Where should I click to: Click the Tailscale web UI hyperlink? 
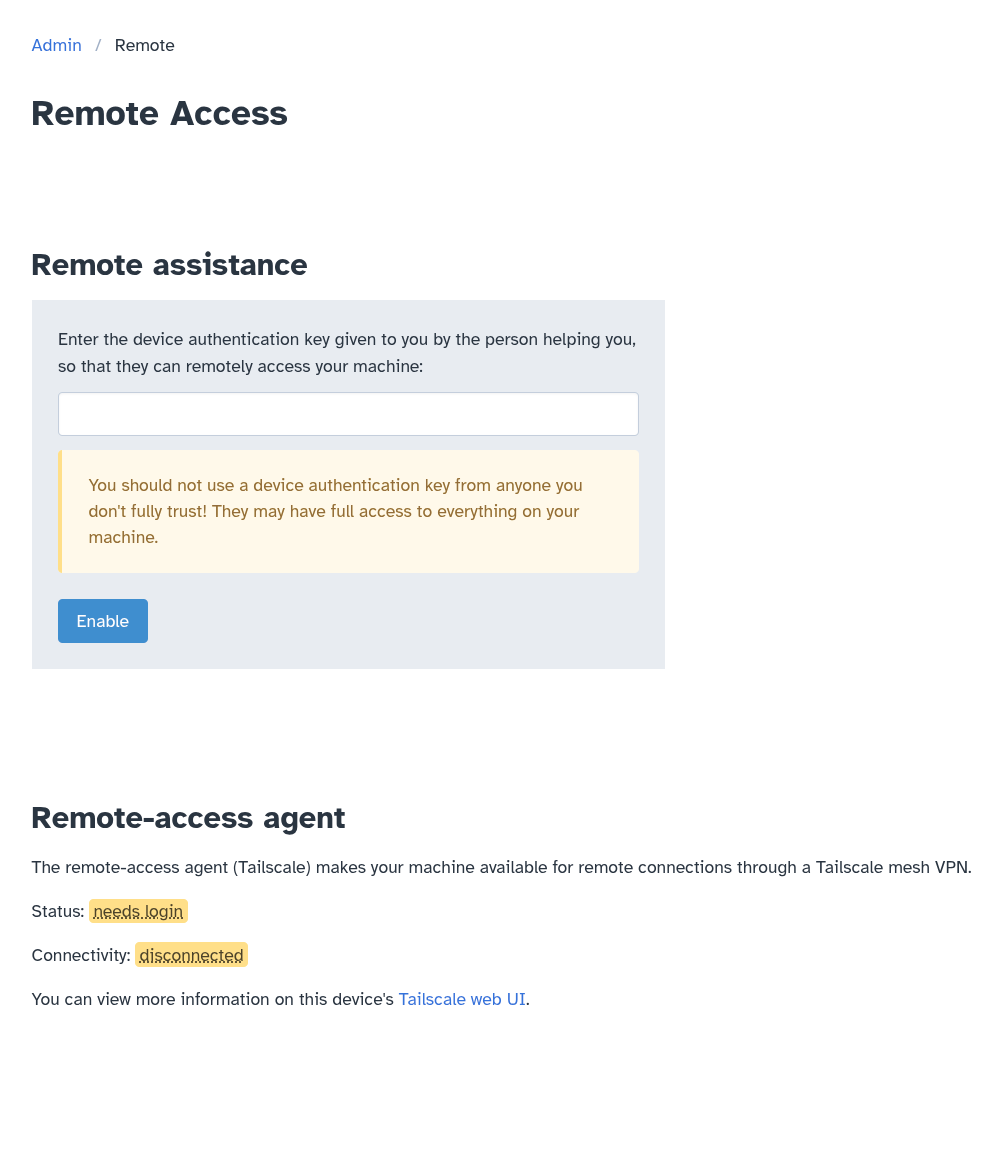pos(462,999)
